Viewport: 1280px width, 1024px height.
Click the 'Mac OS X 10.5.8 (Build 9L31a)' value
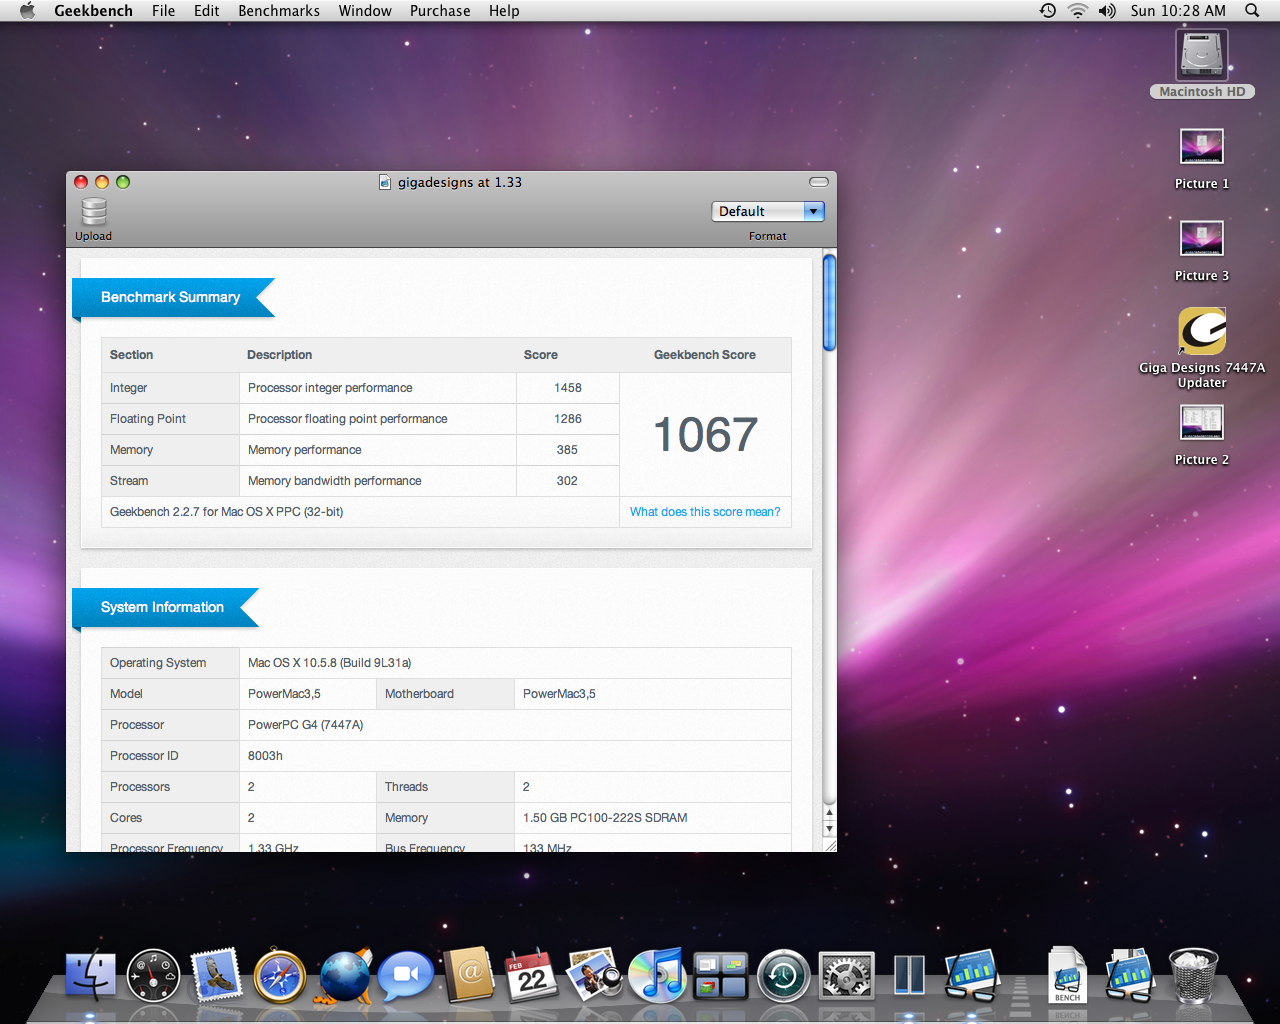(329, 663)
